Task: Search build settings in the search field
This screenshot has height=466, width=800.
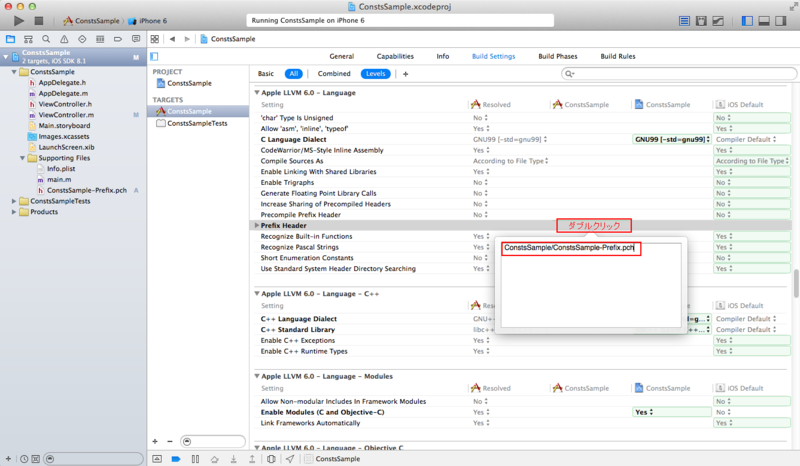Action: [679, 74]
